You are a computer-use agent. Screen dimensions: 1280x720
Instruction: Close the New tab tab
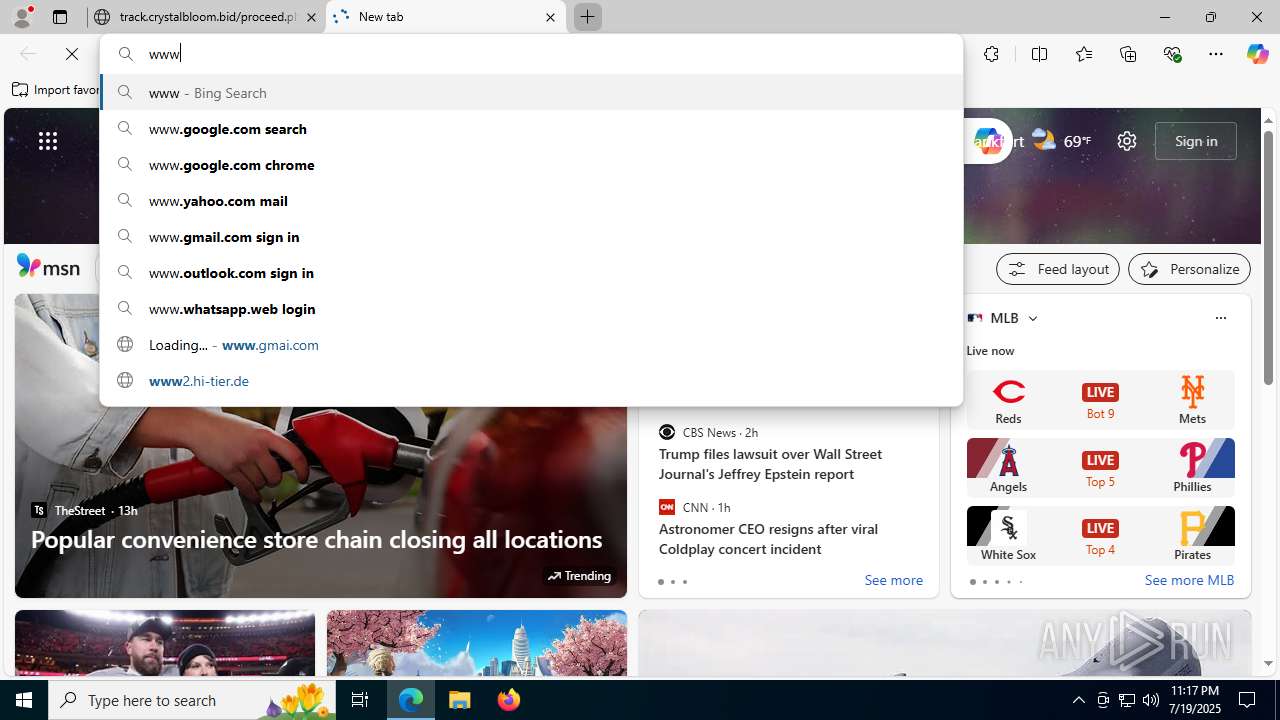[x=550, y=17]
